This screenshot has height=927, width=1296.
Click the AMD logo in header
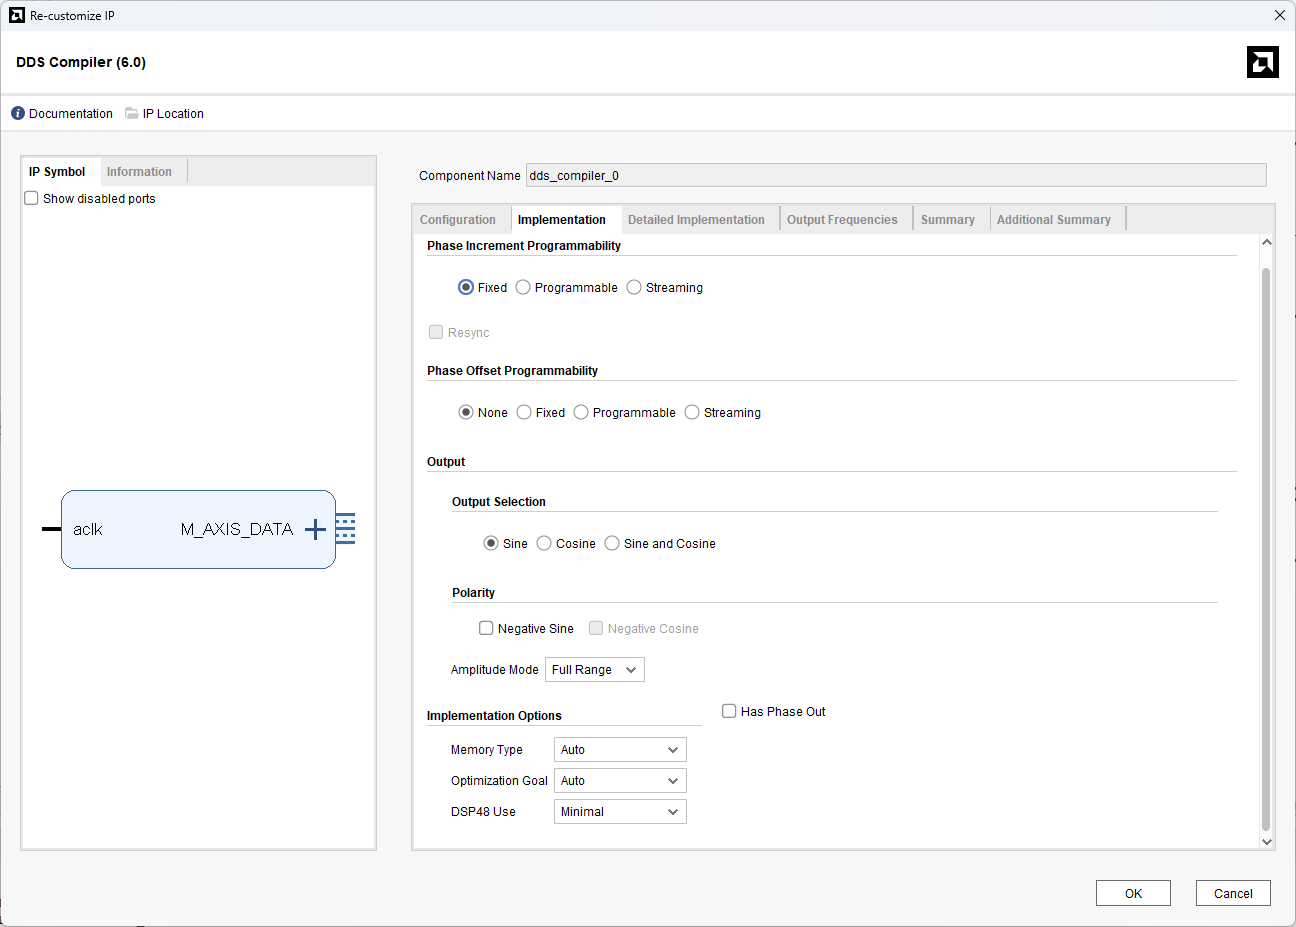tap(1262, 62)
